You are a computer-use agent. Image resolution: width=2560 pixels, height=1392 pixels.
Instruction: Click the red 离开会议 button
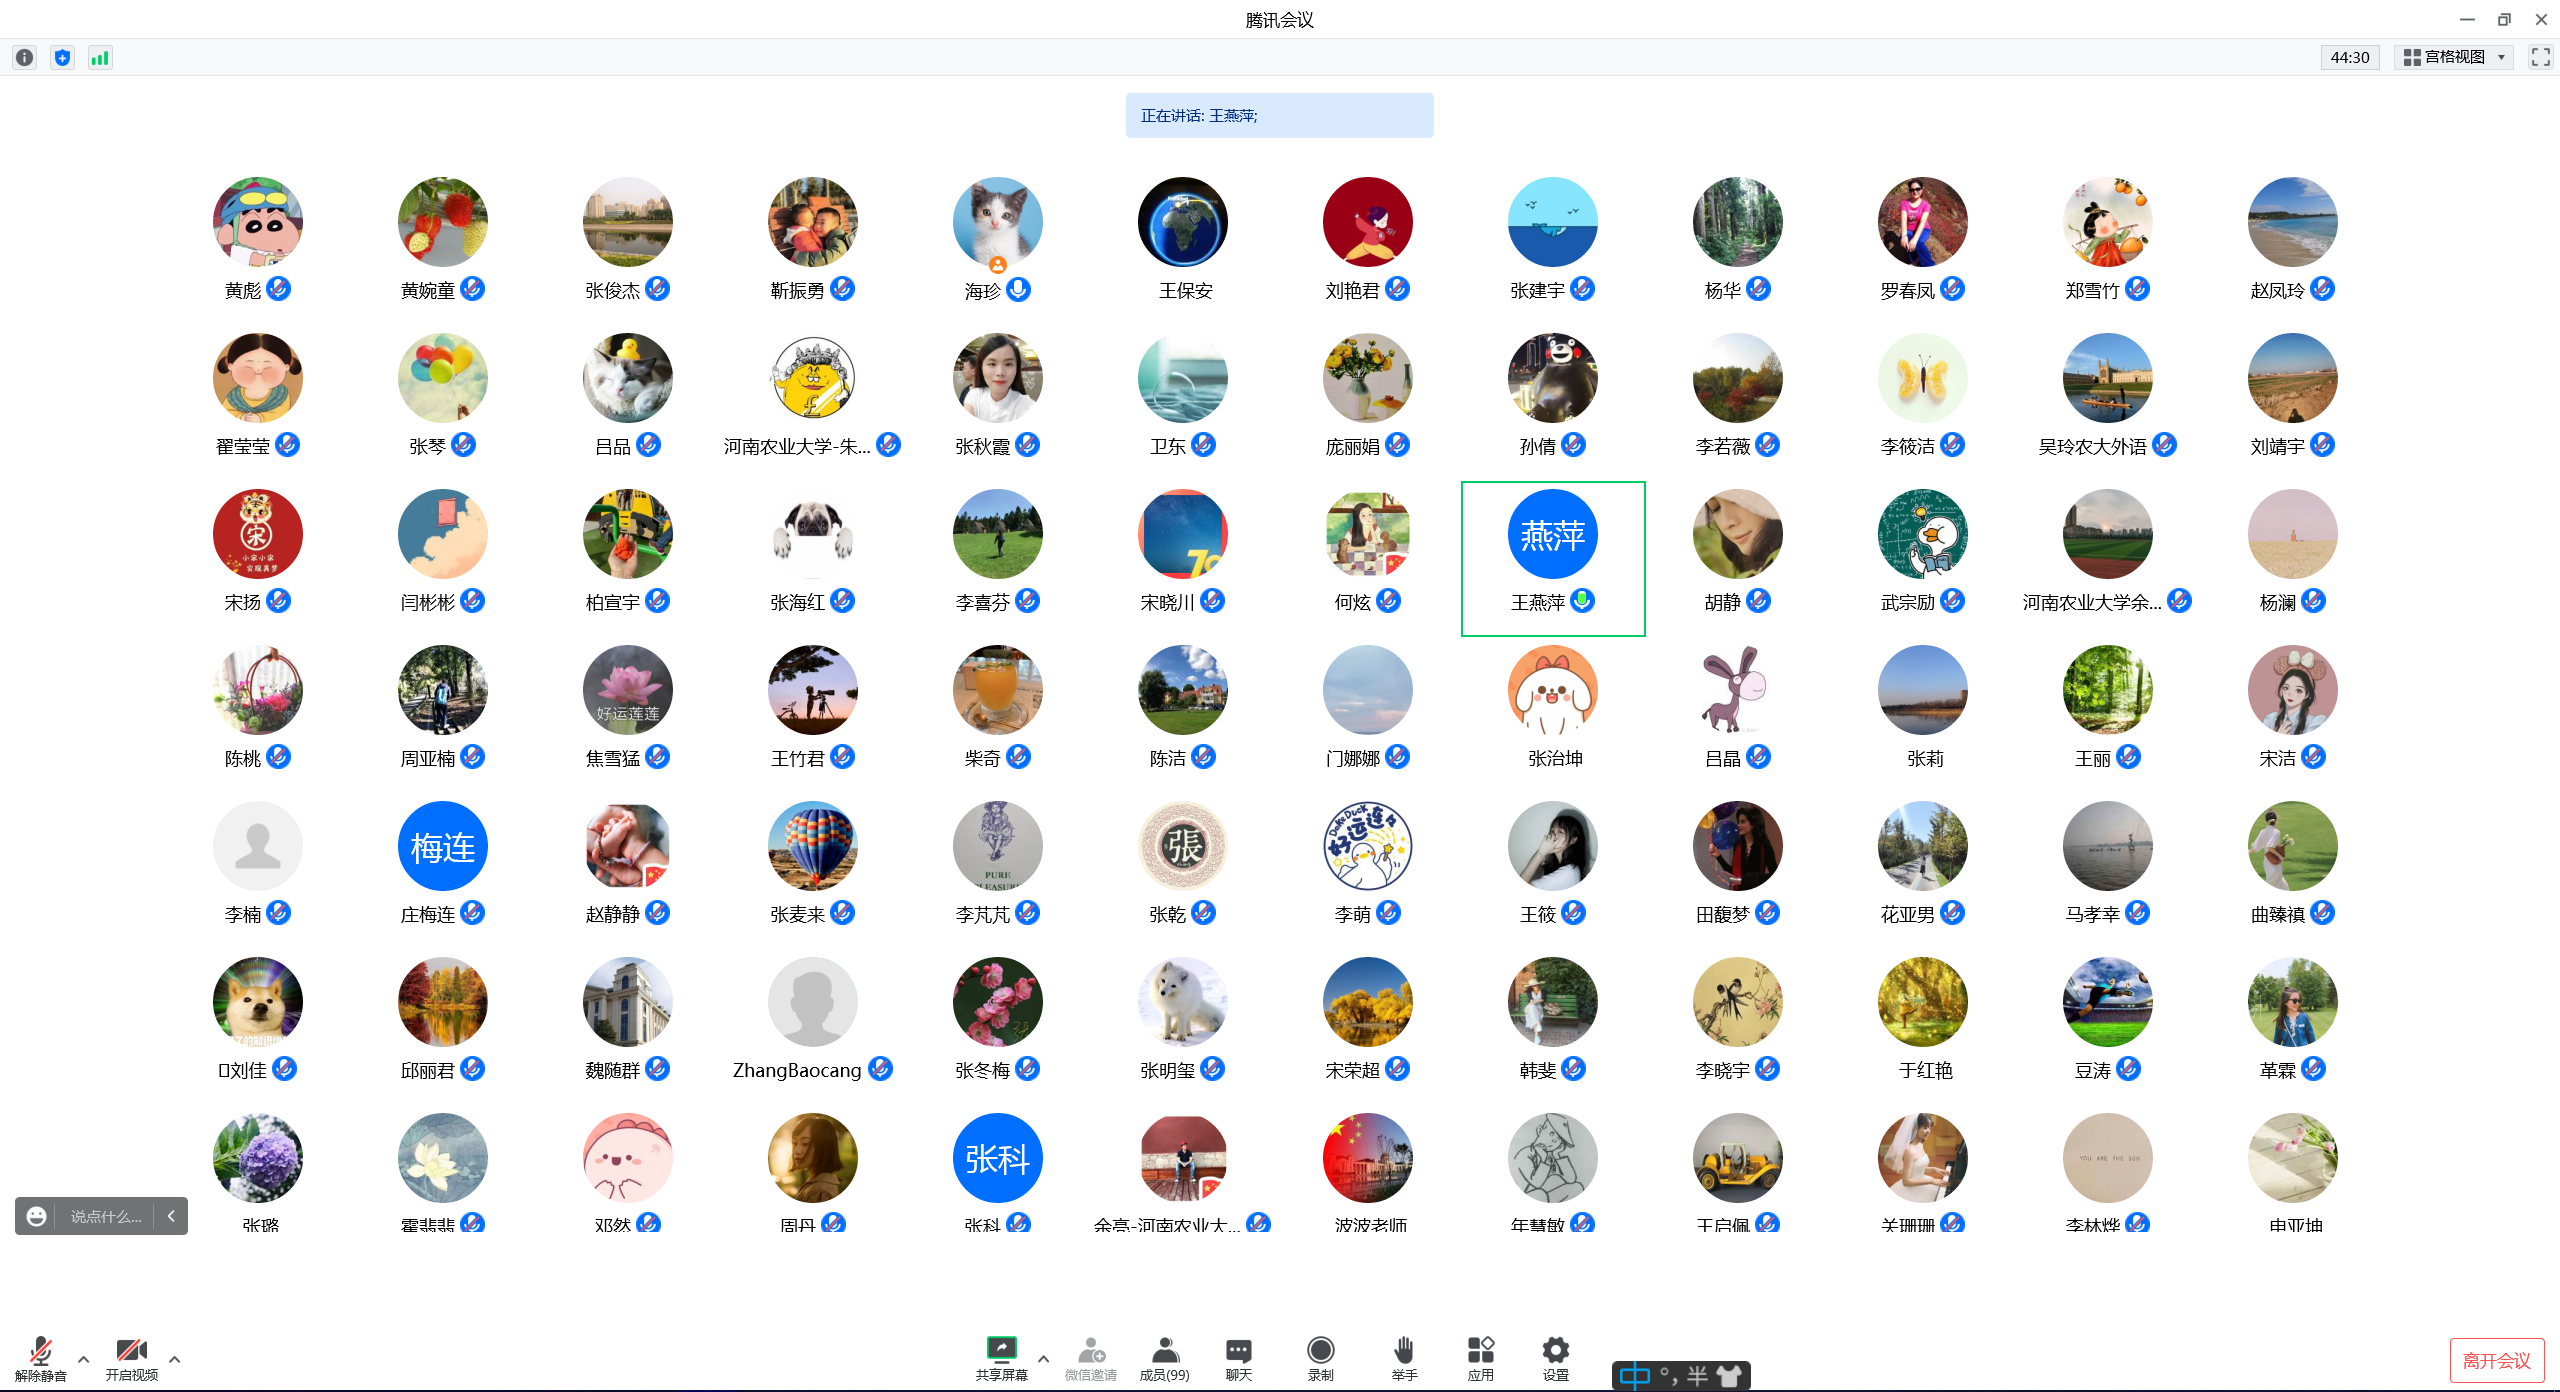tap(2496, 1360)
